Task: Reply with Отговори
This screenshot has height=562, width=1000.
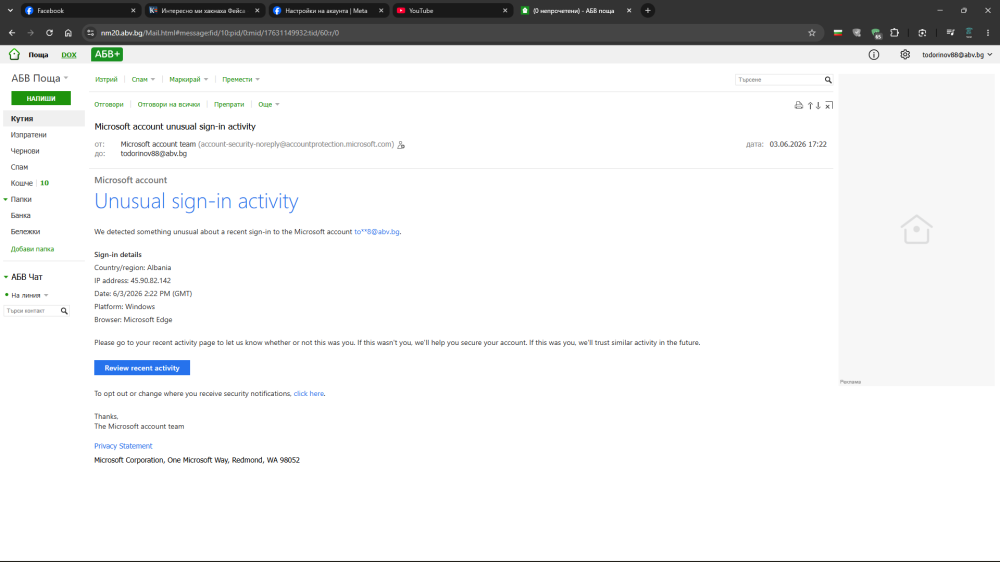Action: (108, 104)
